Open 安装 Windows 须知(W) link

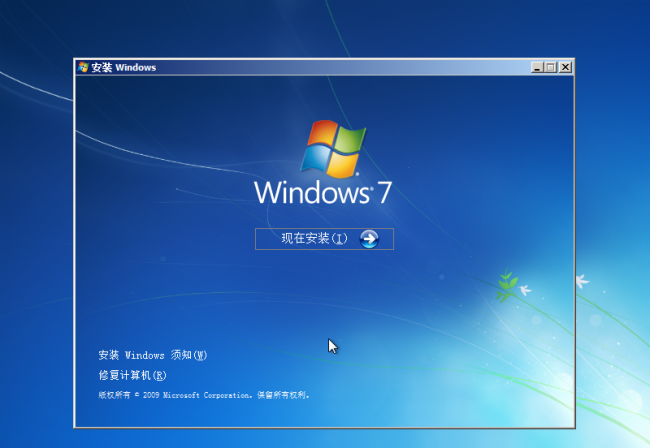pos(153,355)
